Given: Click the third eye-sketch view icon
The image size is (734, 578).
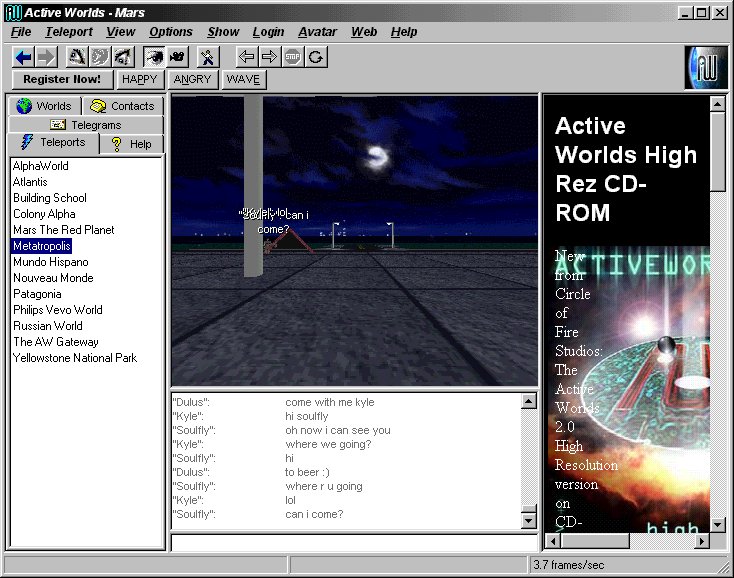Looking at the screenshot, I should 123,57.
